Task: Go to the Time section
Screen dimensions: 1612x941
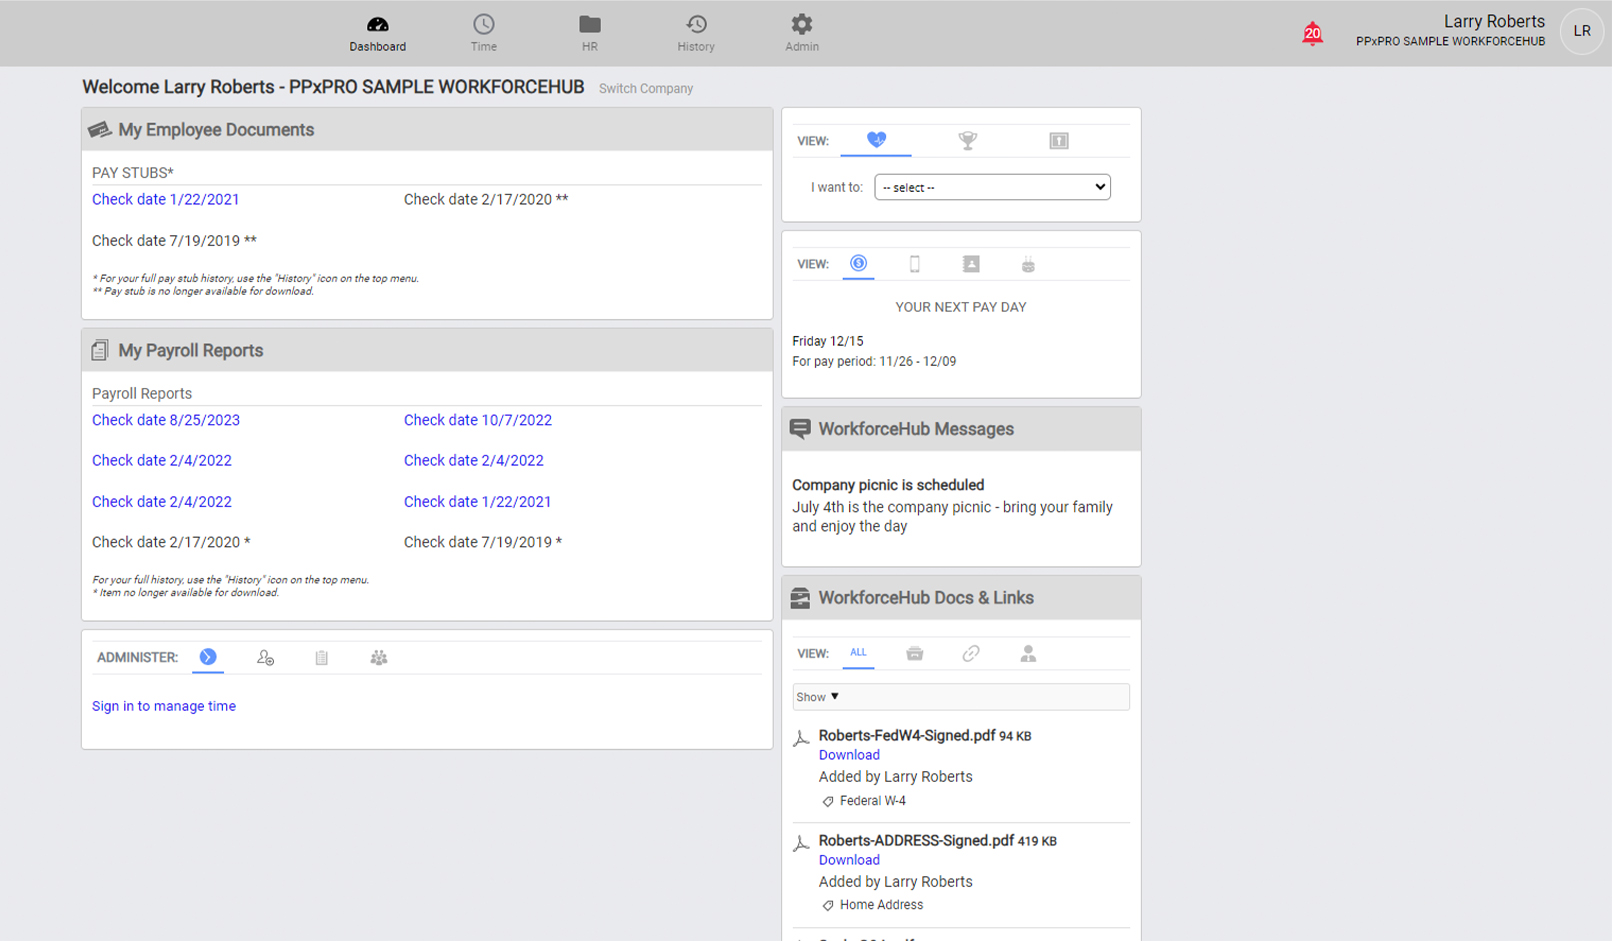Action: click(x=484, y=33)
